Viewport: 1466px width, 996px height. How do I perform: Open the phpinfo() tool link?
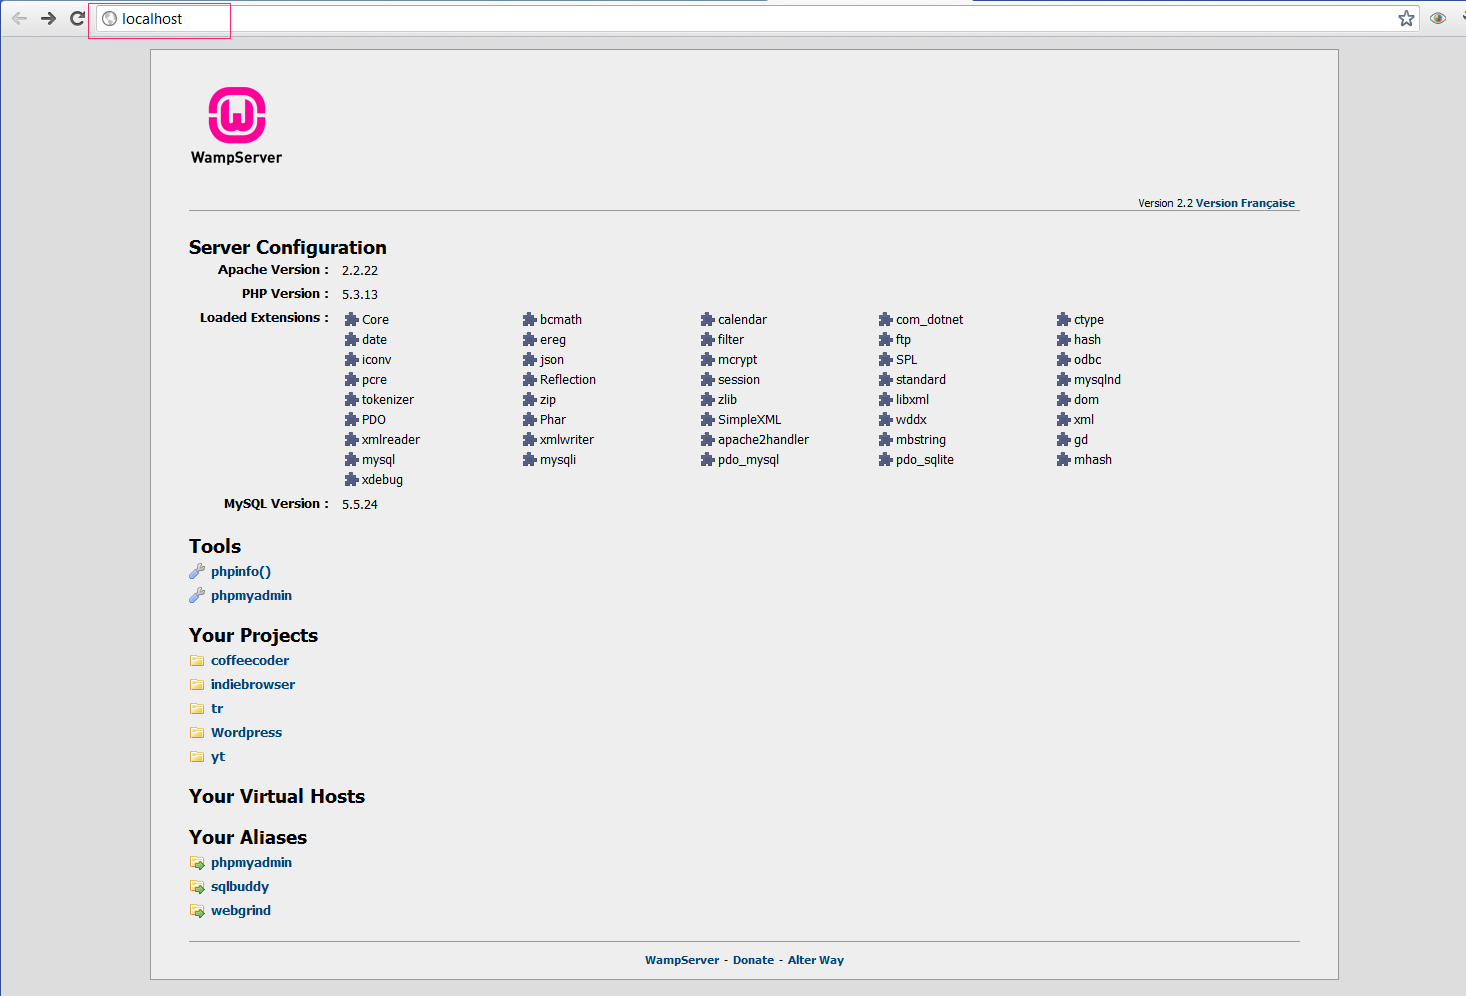tap(241, 572)
